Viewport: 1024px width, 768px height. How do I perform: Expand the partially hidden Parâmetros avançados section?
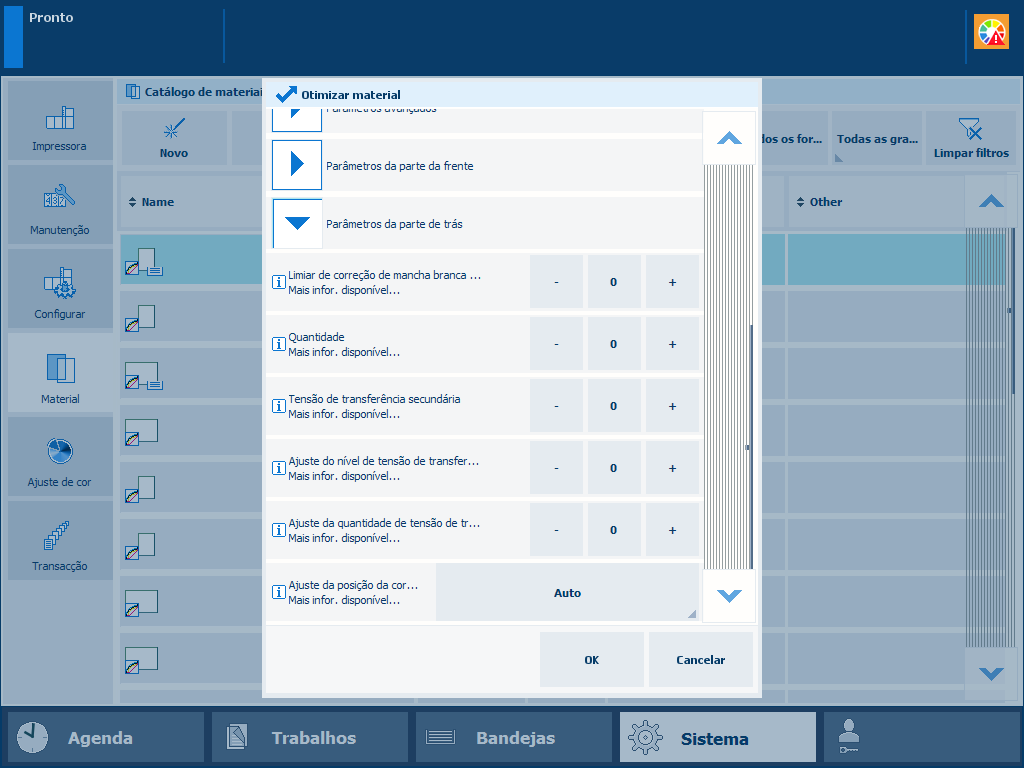297,119
